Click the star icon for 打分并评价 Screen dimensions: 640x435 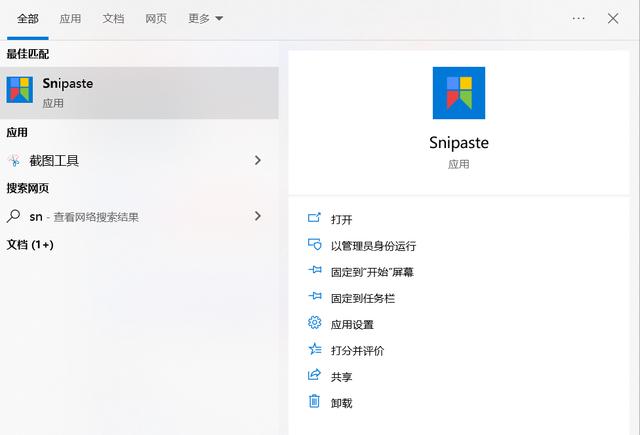[314, 349]
